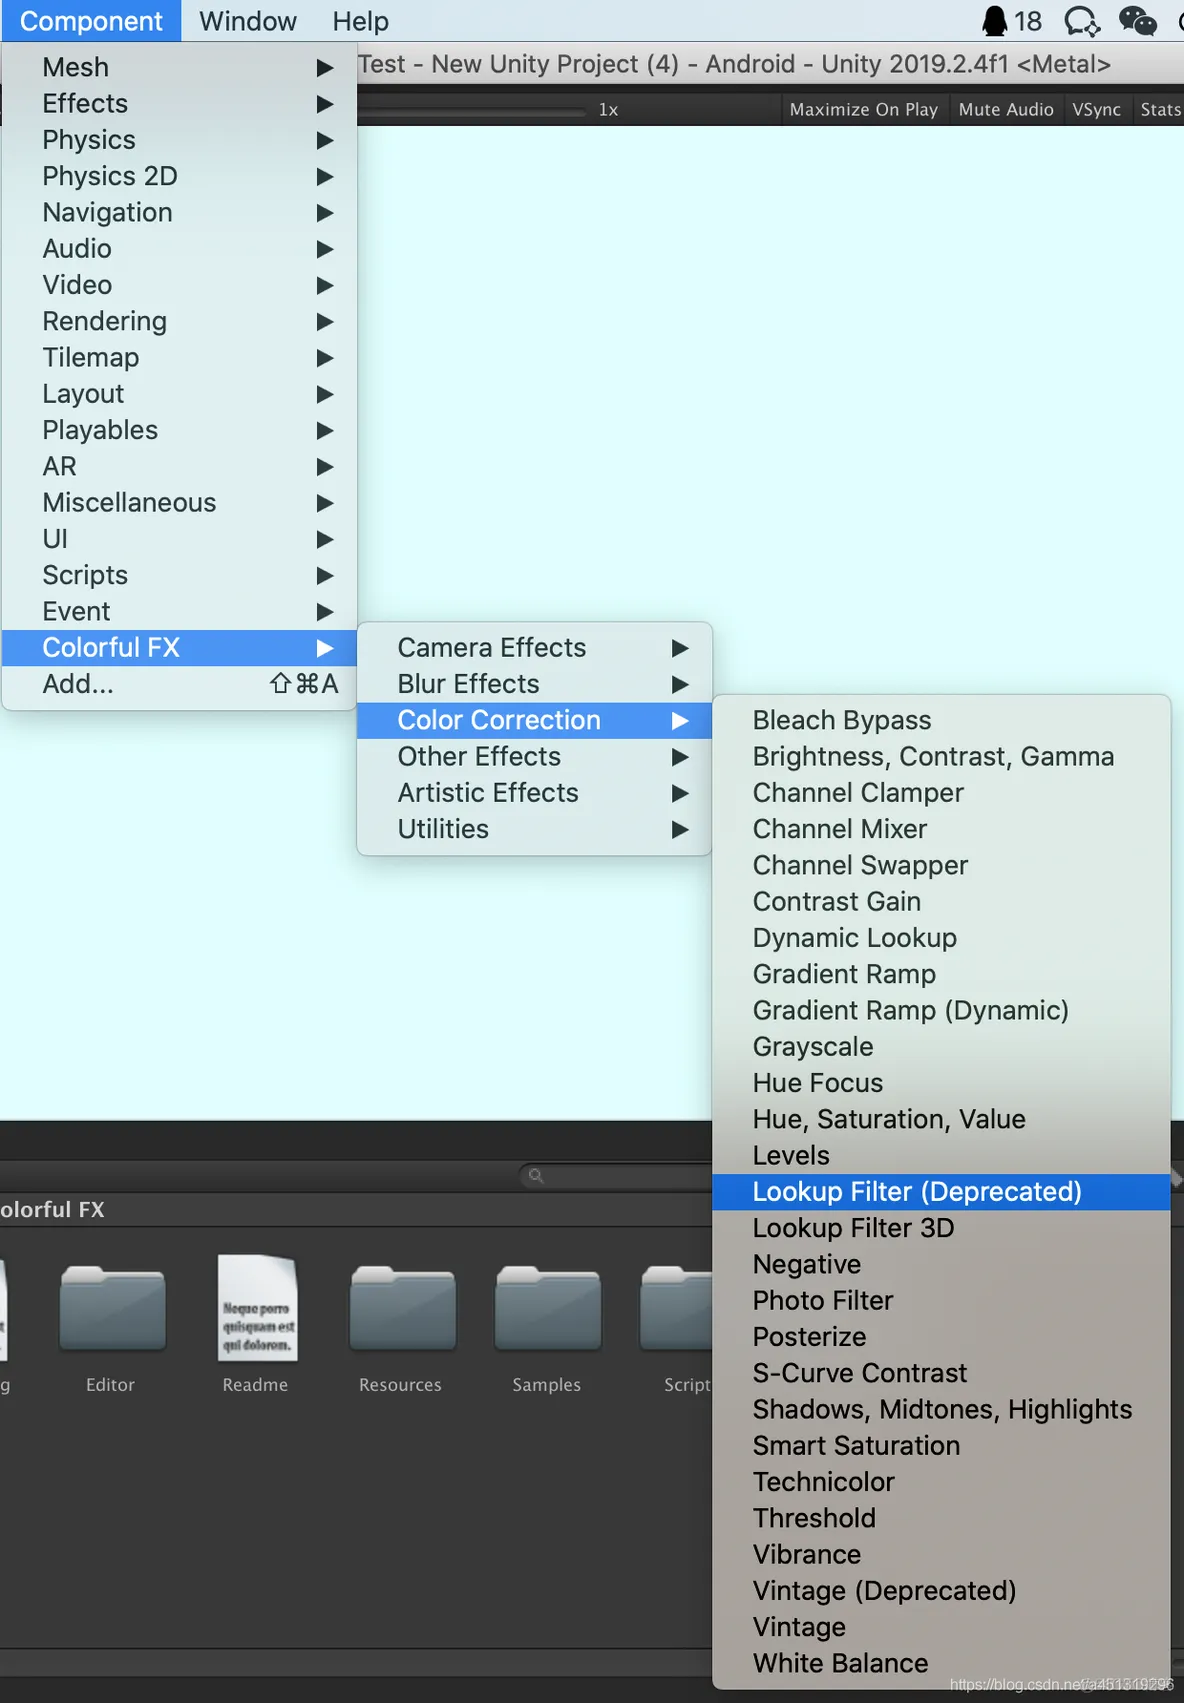The width and height of the screenshot is (1184, 1703).
Task: Toggle the Stats overlay button
Action: tap(1160, 109)
